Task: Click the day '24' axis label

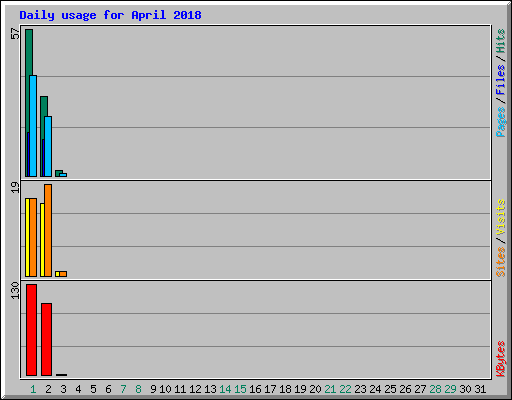Action: 375,389
